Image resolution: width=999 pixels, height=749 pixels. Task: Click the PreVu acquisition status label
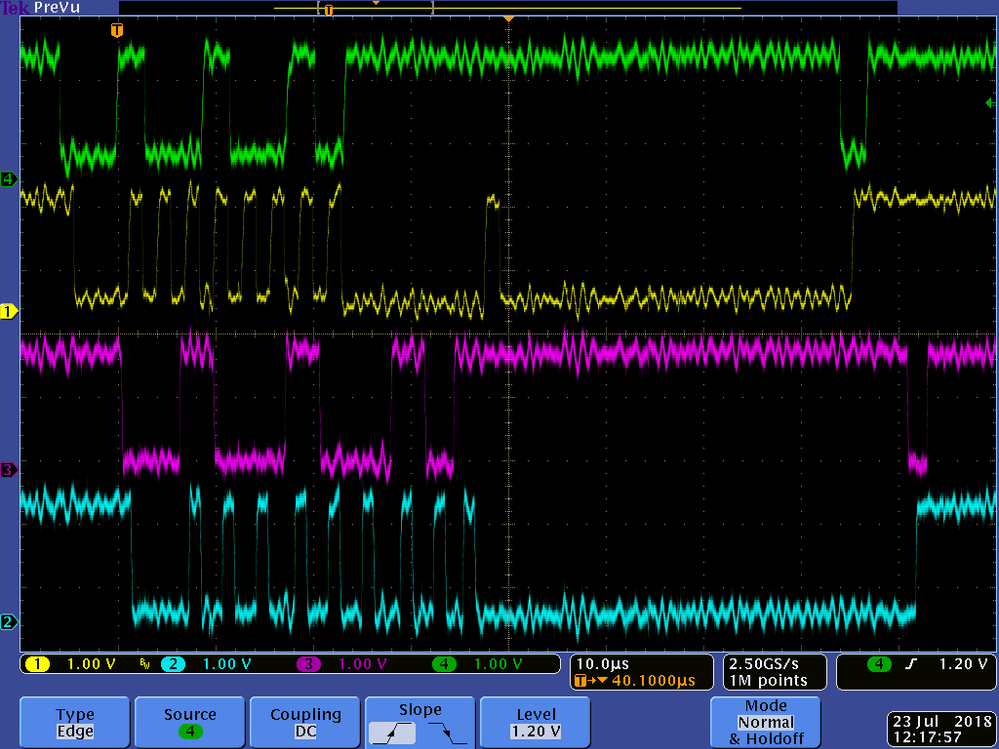[x=57, y=8]
